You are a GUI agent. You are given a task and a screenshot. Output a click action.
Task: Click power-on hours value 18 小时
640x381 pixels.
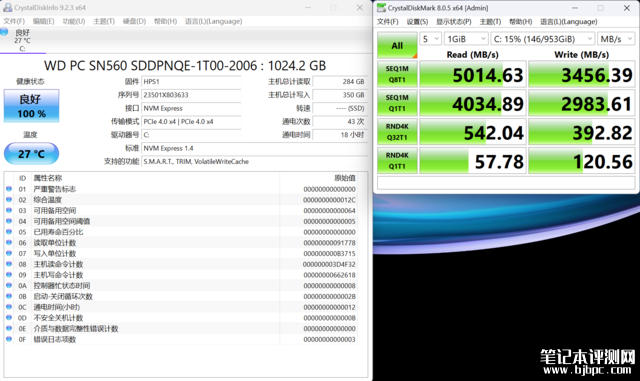[340, 135]
